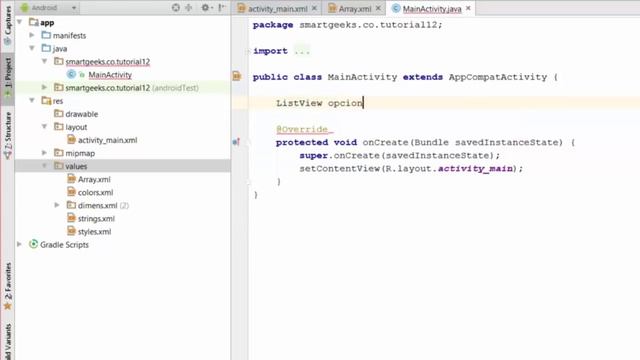Collapse the java folder
Screen dimensions: 640x360
pyautogui.click(x=32, y=48)
